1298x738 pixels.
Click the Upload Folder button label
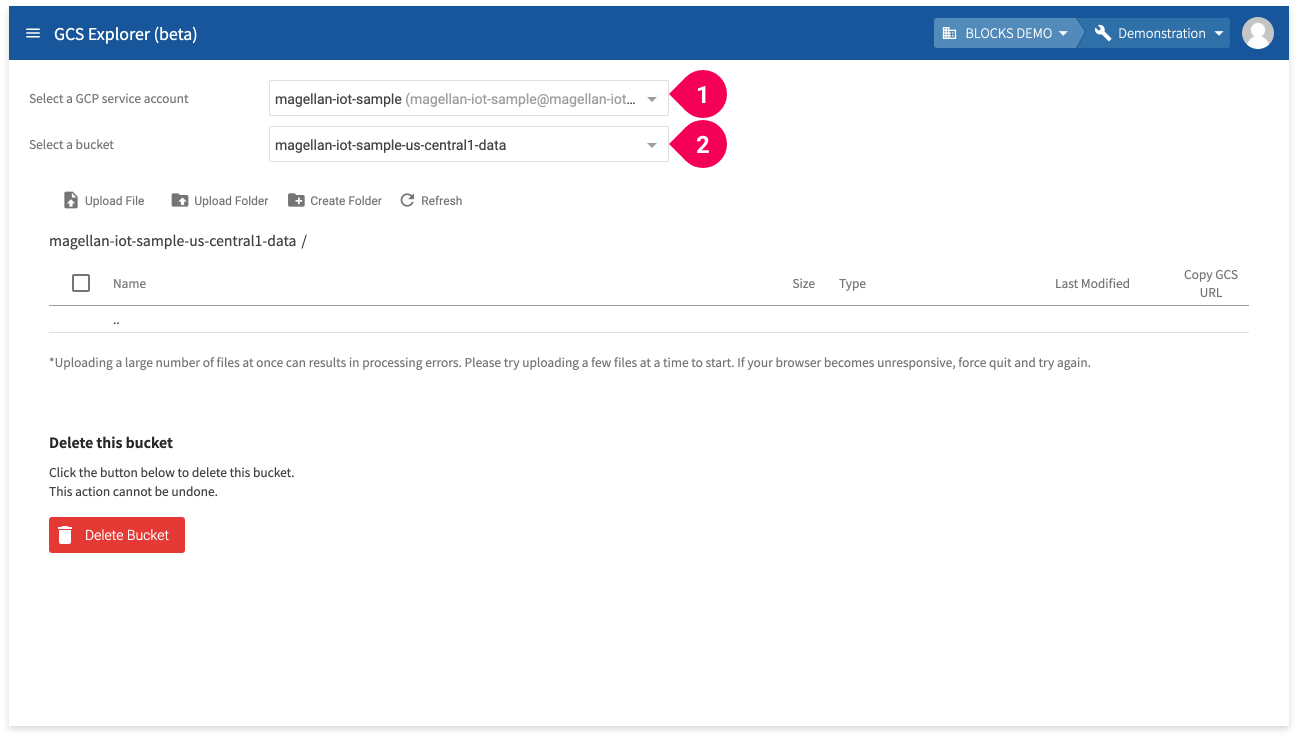[x=231, y=201]
